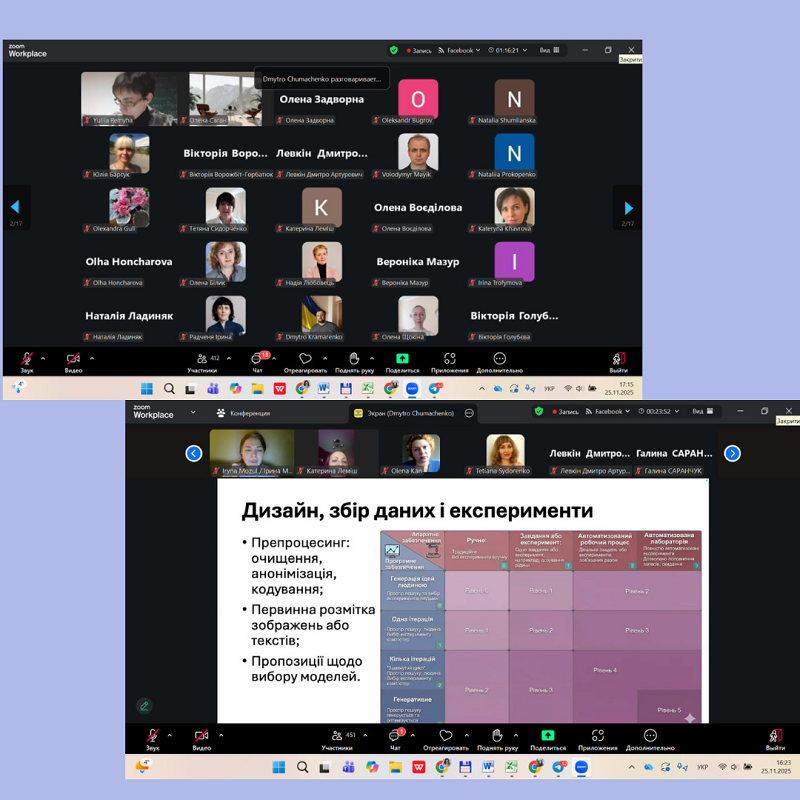Open participants panel showing 412 count
The width and height of the screenshot is (800, 800).
point(201,360)
